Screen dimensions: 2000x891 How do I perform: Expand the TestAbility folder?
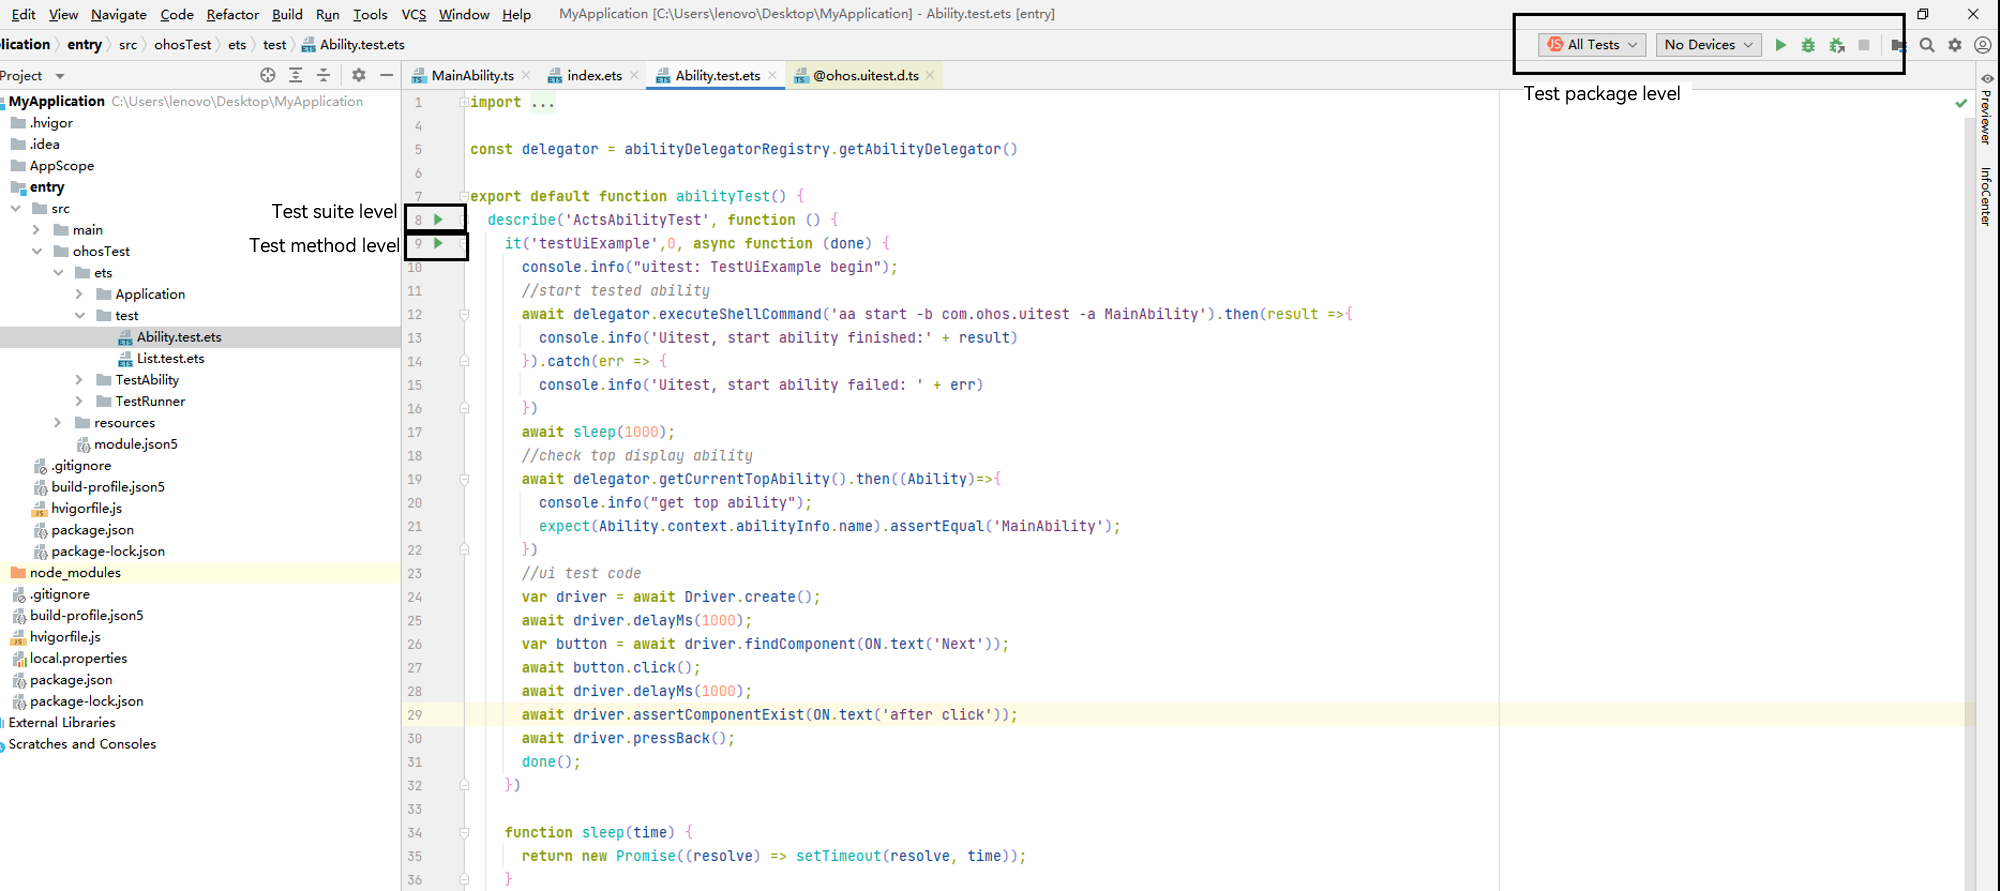[x=79, y=380]
